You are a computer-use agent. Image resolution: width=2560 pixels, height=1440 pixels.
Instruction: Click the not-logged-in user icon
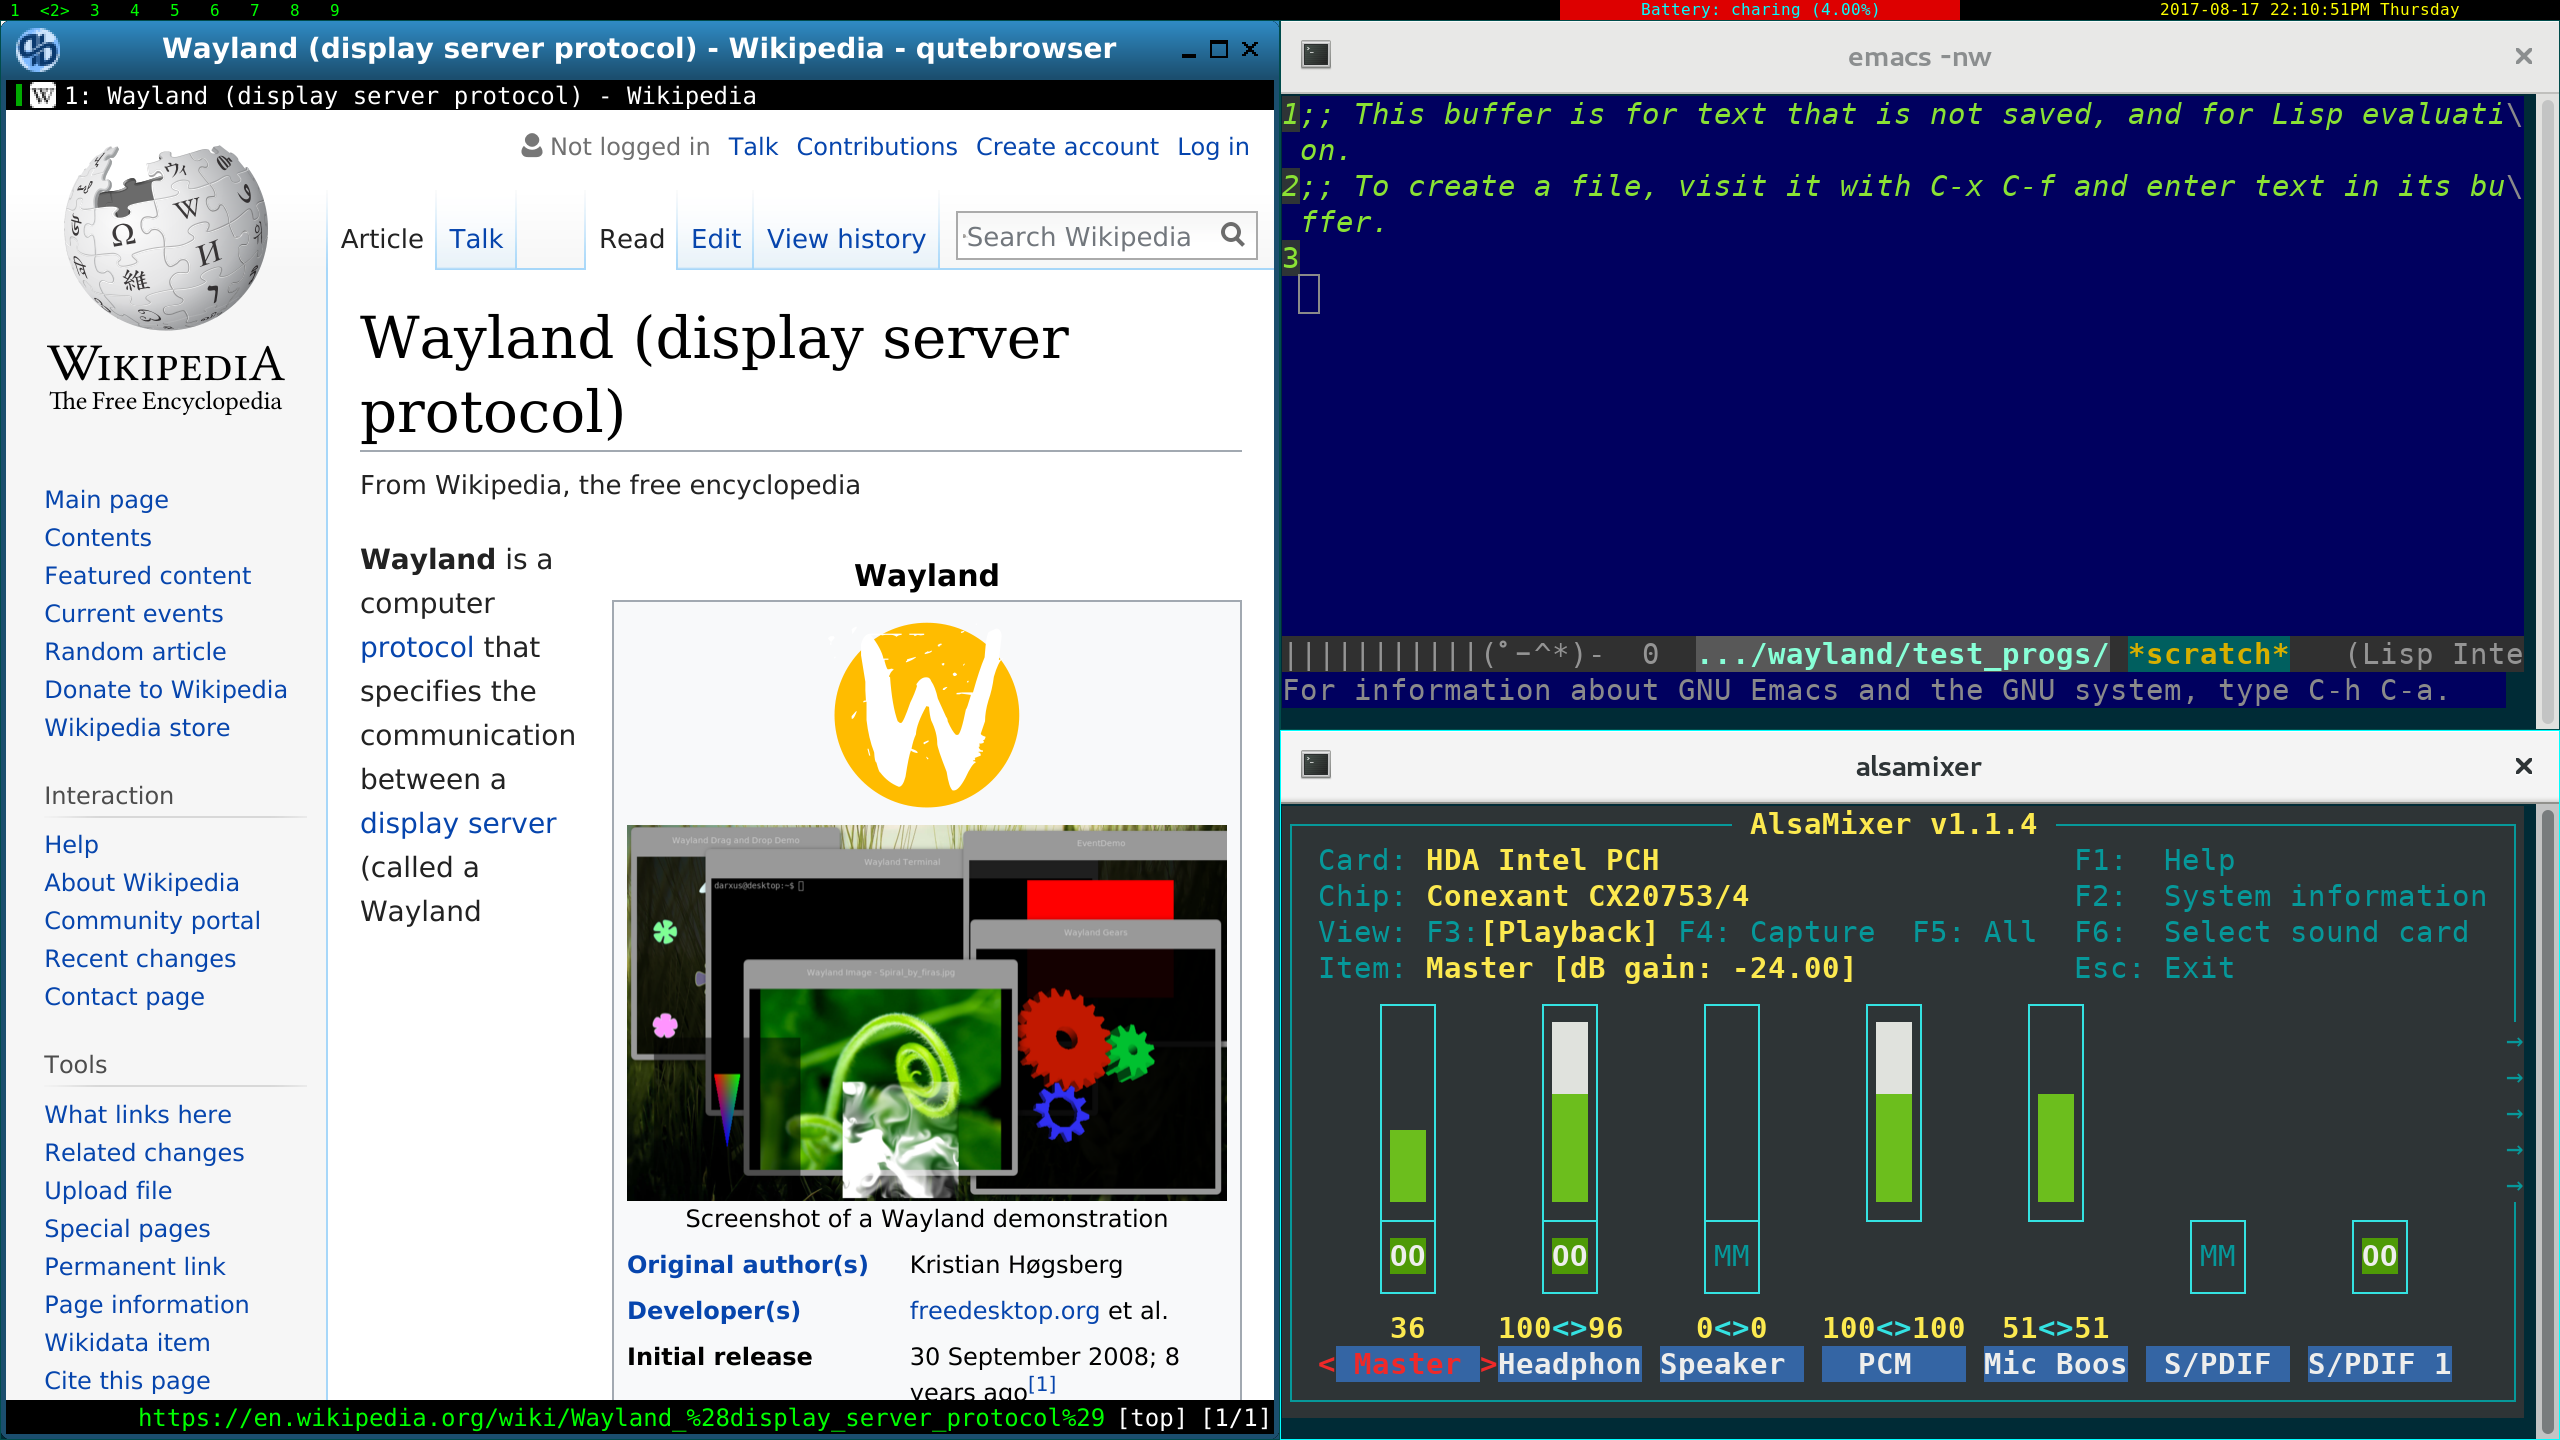(x=532, y=146)
